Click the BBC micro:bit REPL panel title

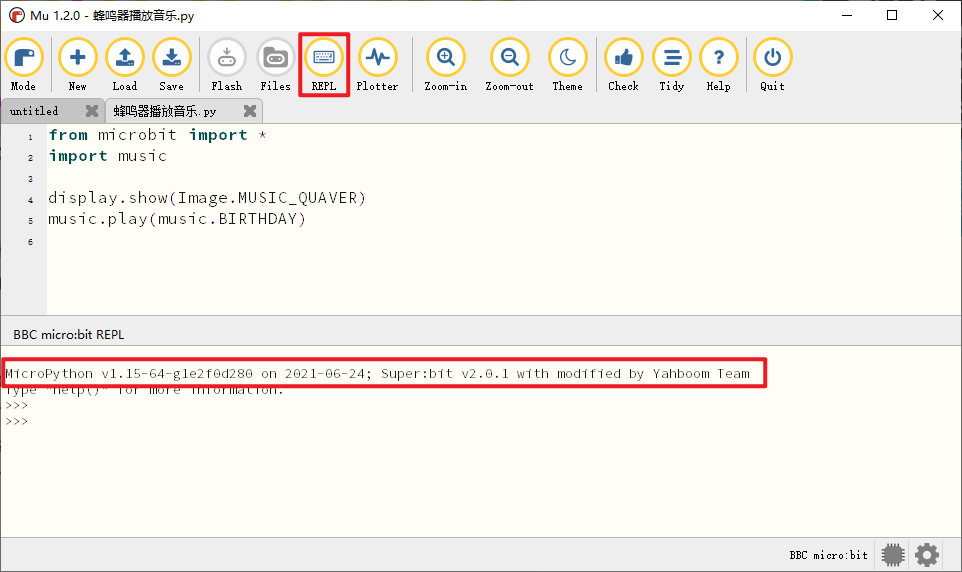click(x=69, y=334)
